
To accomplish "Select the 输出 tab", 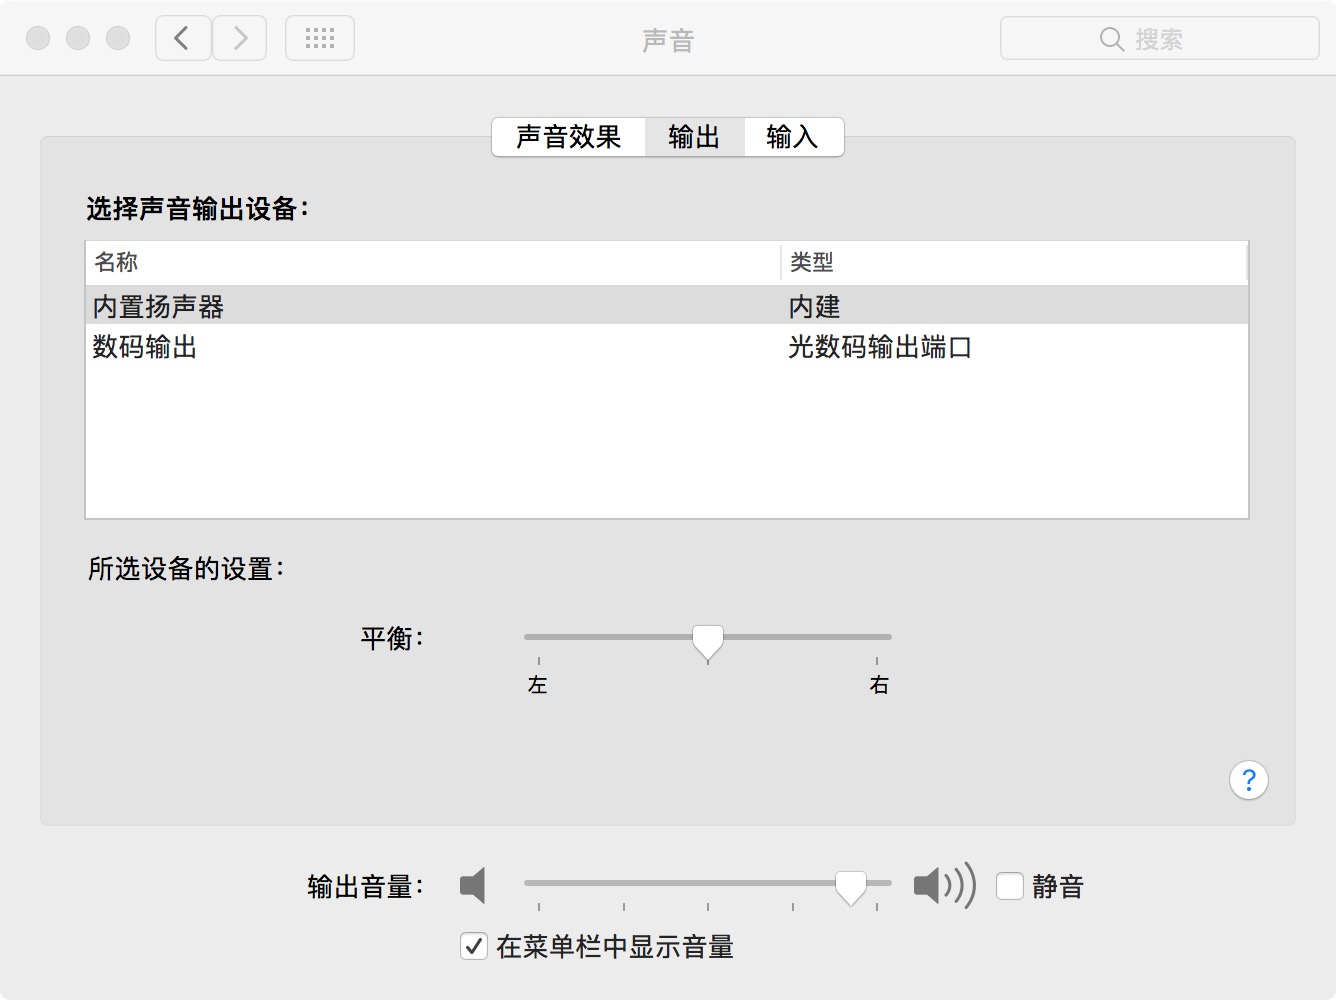I will (x=694, y=137).
